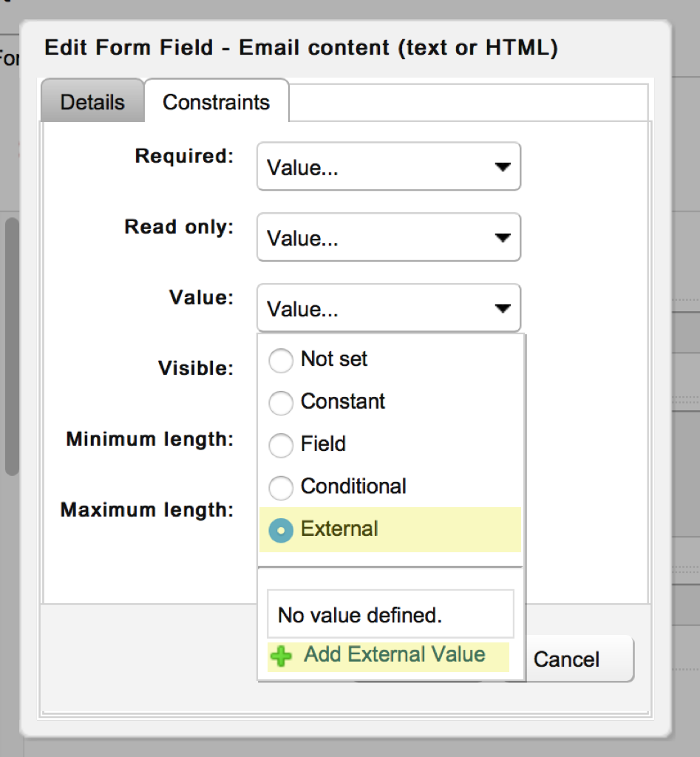Choose the Constant radio option
This screenshot has width=700, height=757.
(282, 403)
